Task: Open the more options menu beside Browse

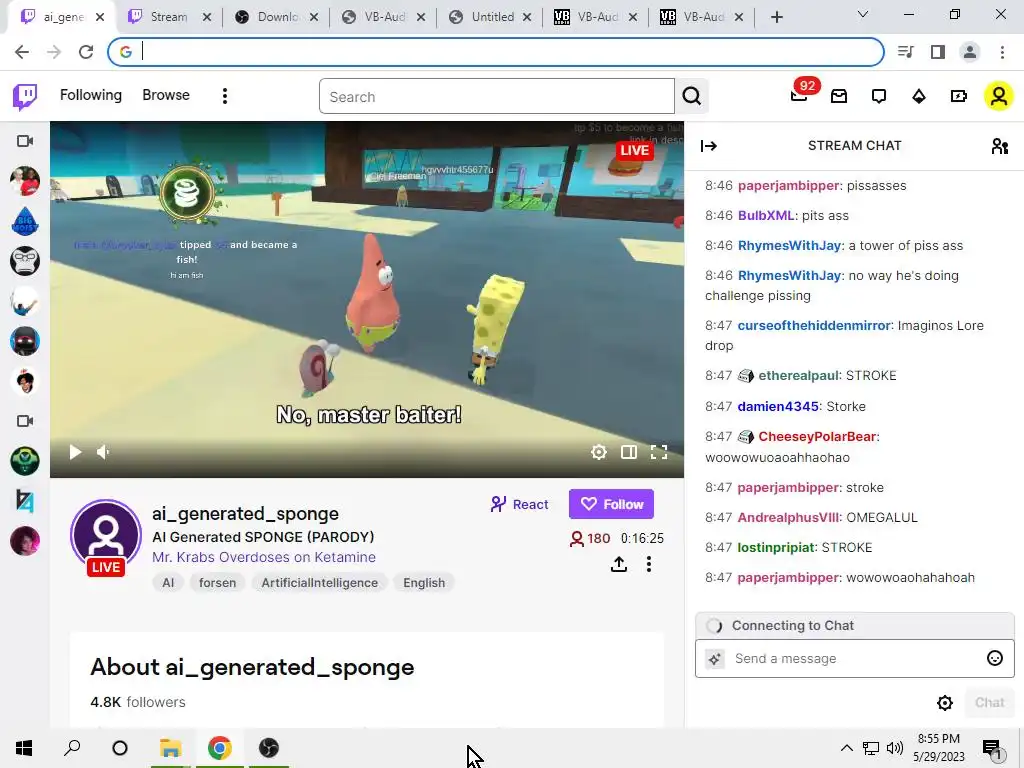Action: coord(225,96)
